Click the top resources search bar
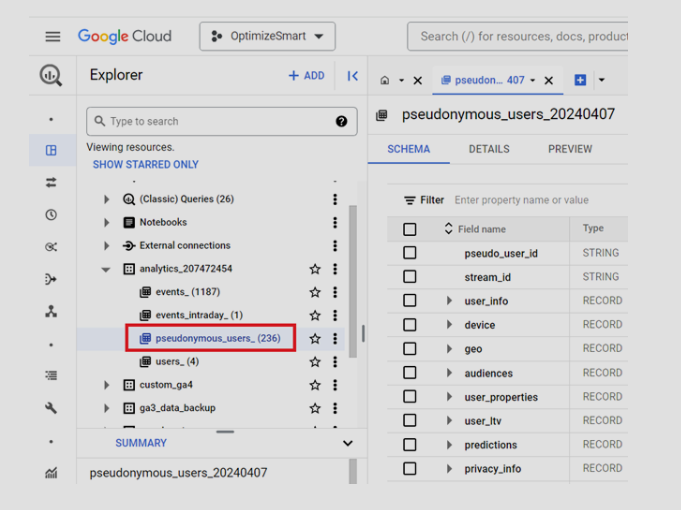Image resolution: width=681 pixels, height=510 pixels. click(518, 36)
